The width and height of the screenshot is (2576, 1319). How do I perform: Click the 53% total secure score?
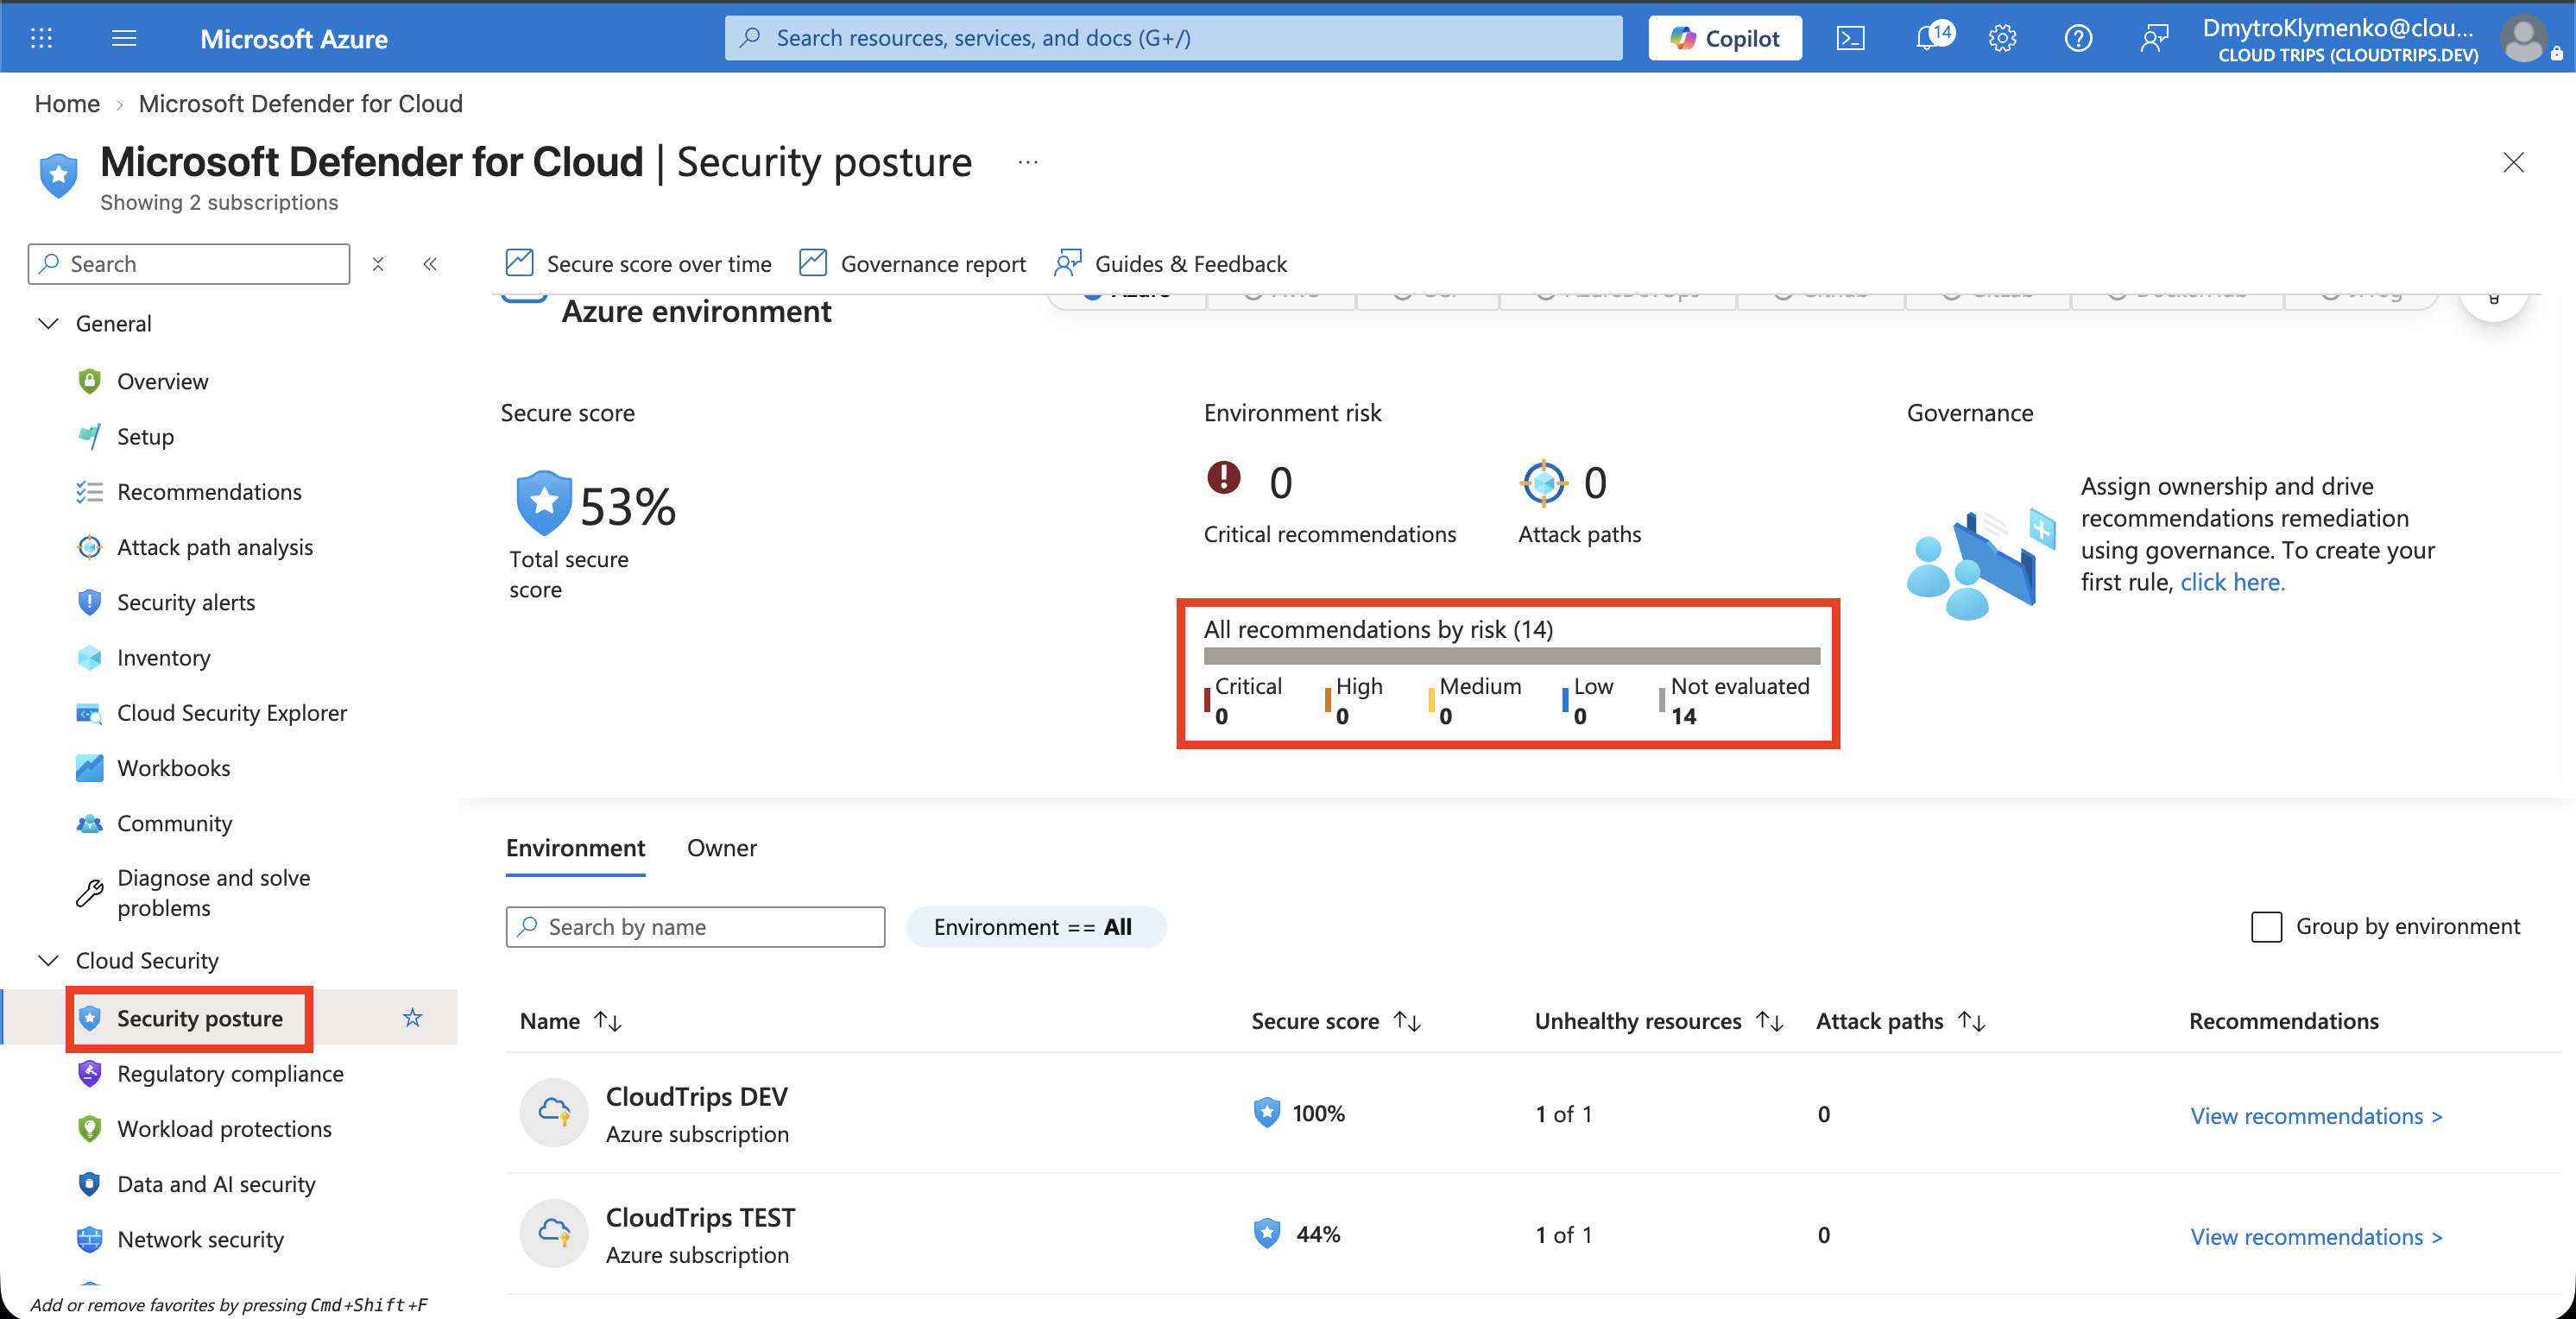[627, 506]
